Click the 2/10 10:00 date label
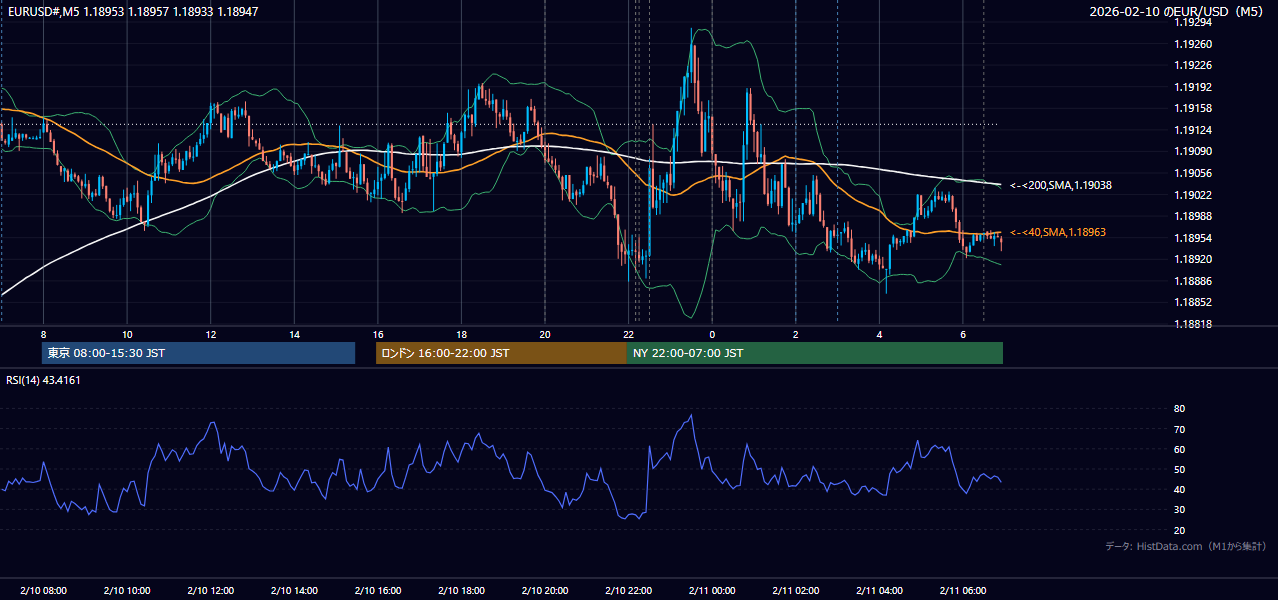1278x600 pixels. click(126, 590)
